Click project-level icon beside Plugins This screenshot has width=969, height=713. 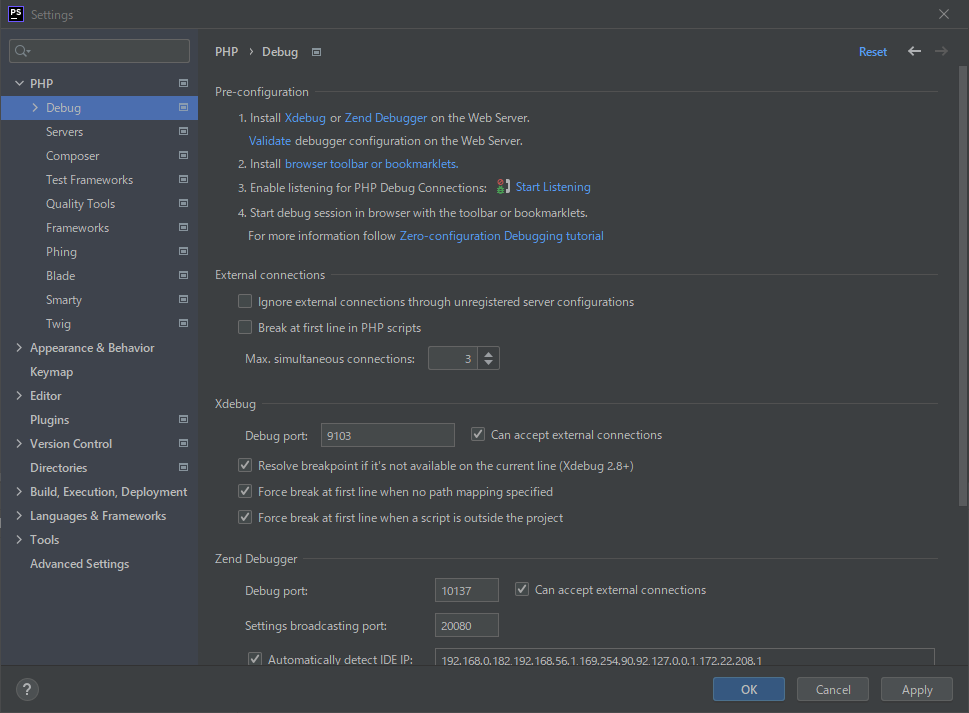coord(183,420)
